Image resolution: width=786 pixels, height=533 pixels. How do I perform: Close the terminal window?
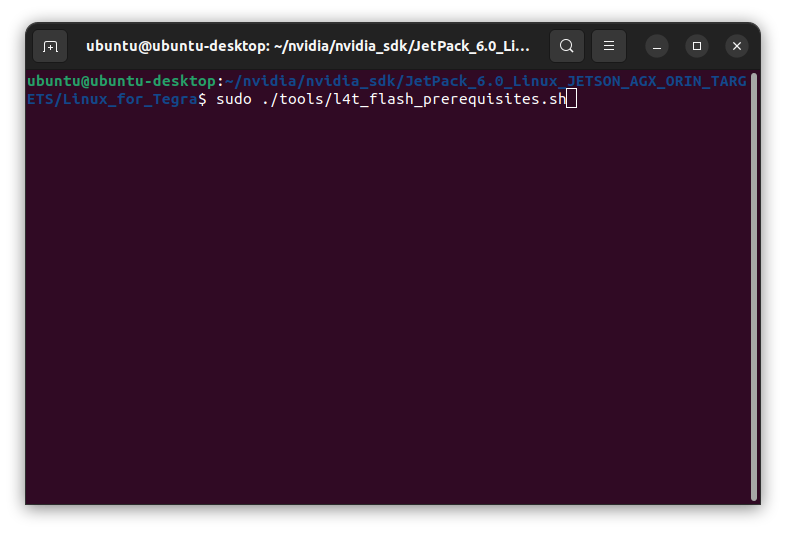[737, 46]
